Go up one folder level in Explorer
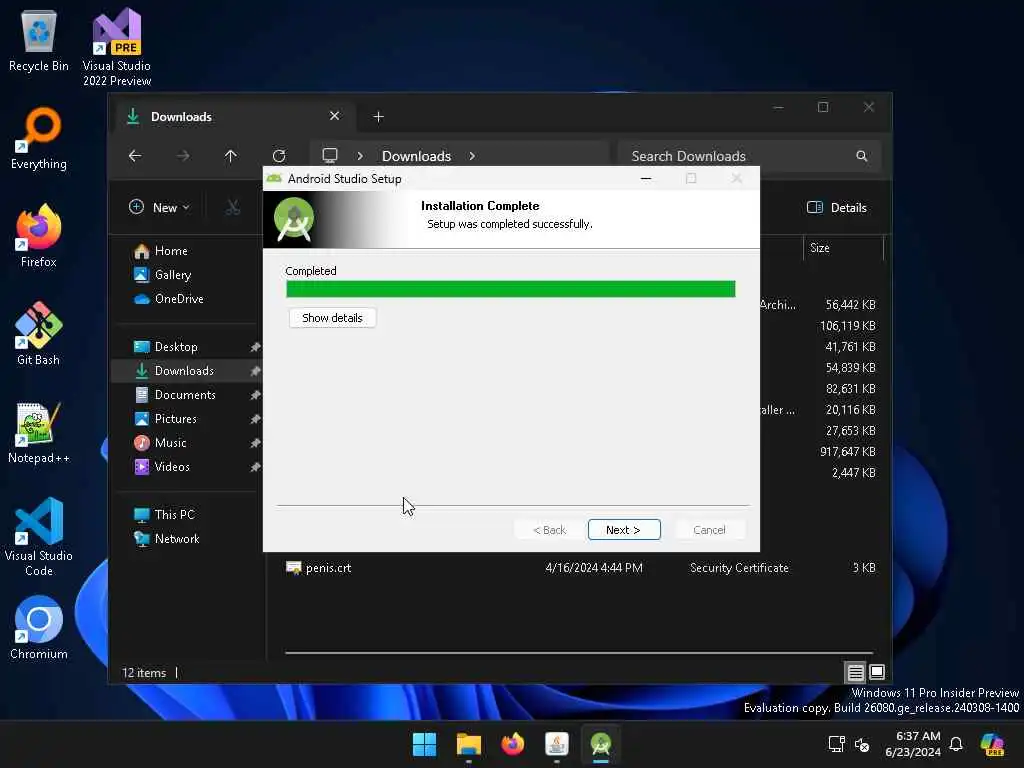 click(x=231, y=156)
